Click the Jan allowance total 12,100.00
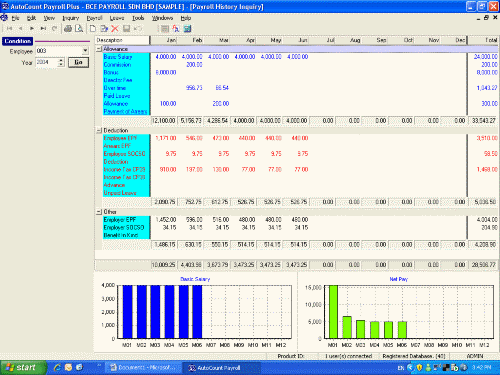500x375 pixels. click(164, 121)
